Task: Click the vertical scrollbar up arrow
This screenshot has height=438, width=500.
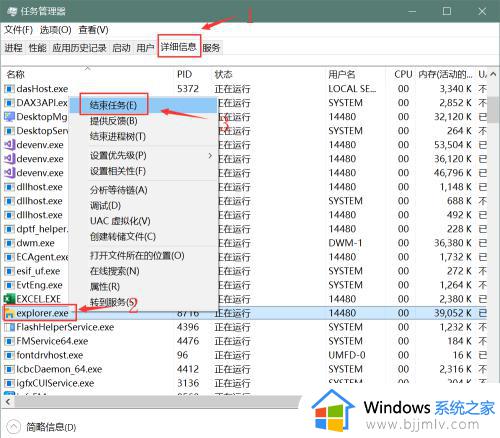Action: click(x=494, y=74)
